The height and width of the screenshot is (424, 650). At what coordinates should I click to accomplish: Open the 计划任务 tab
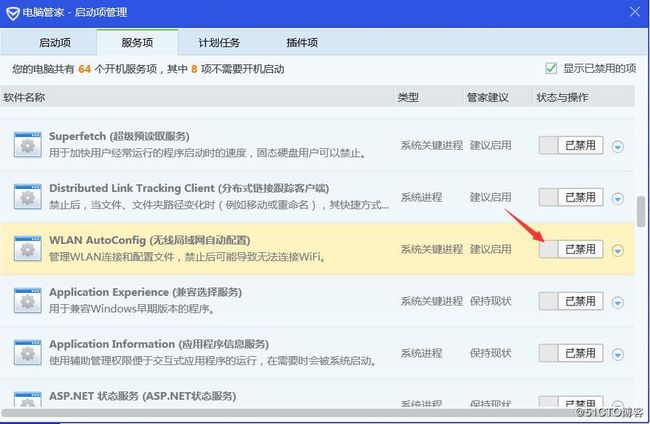(219, 42)
